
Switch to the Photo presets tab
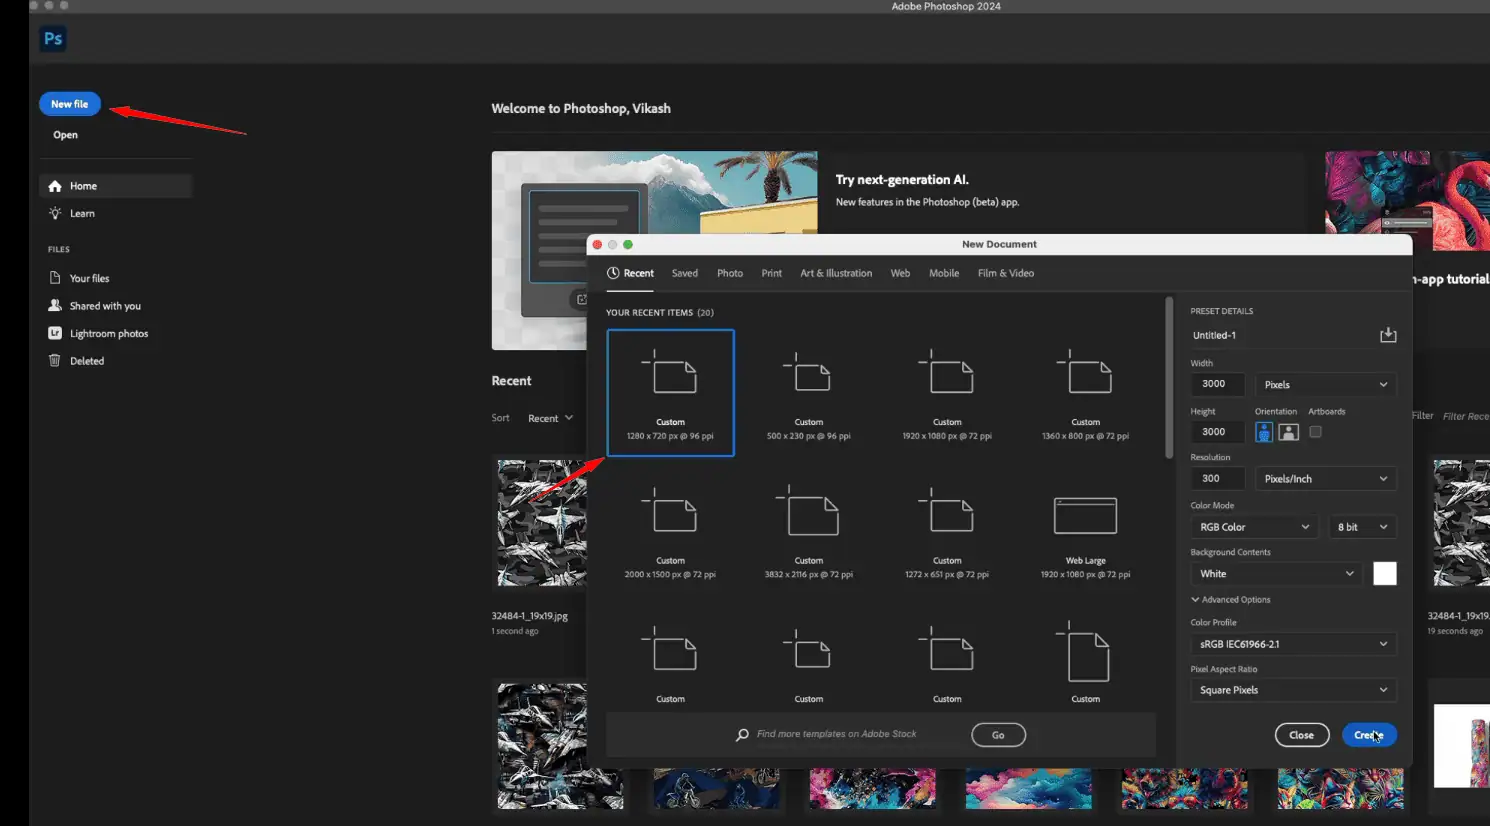point(729,273)
